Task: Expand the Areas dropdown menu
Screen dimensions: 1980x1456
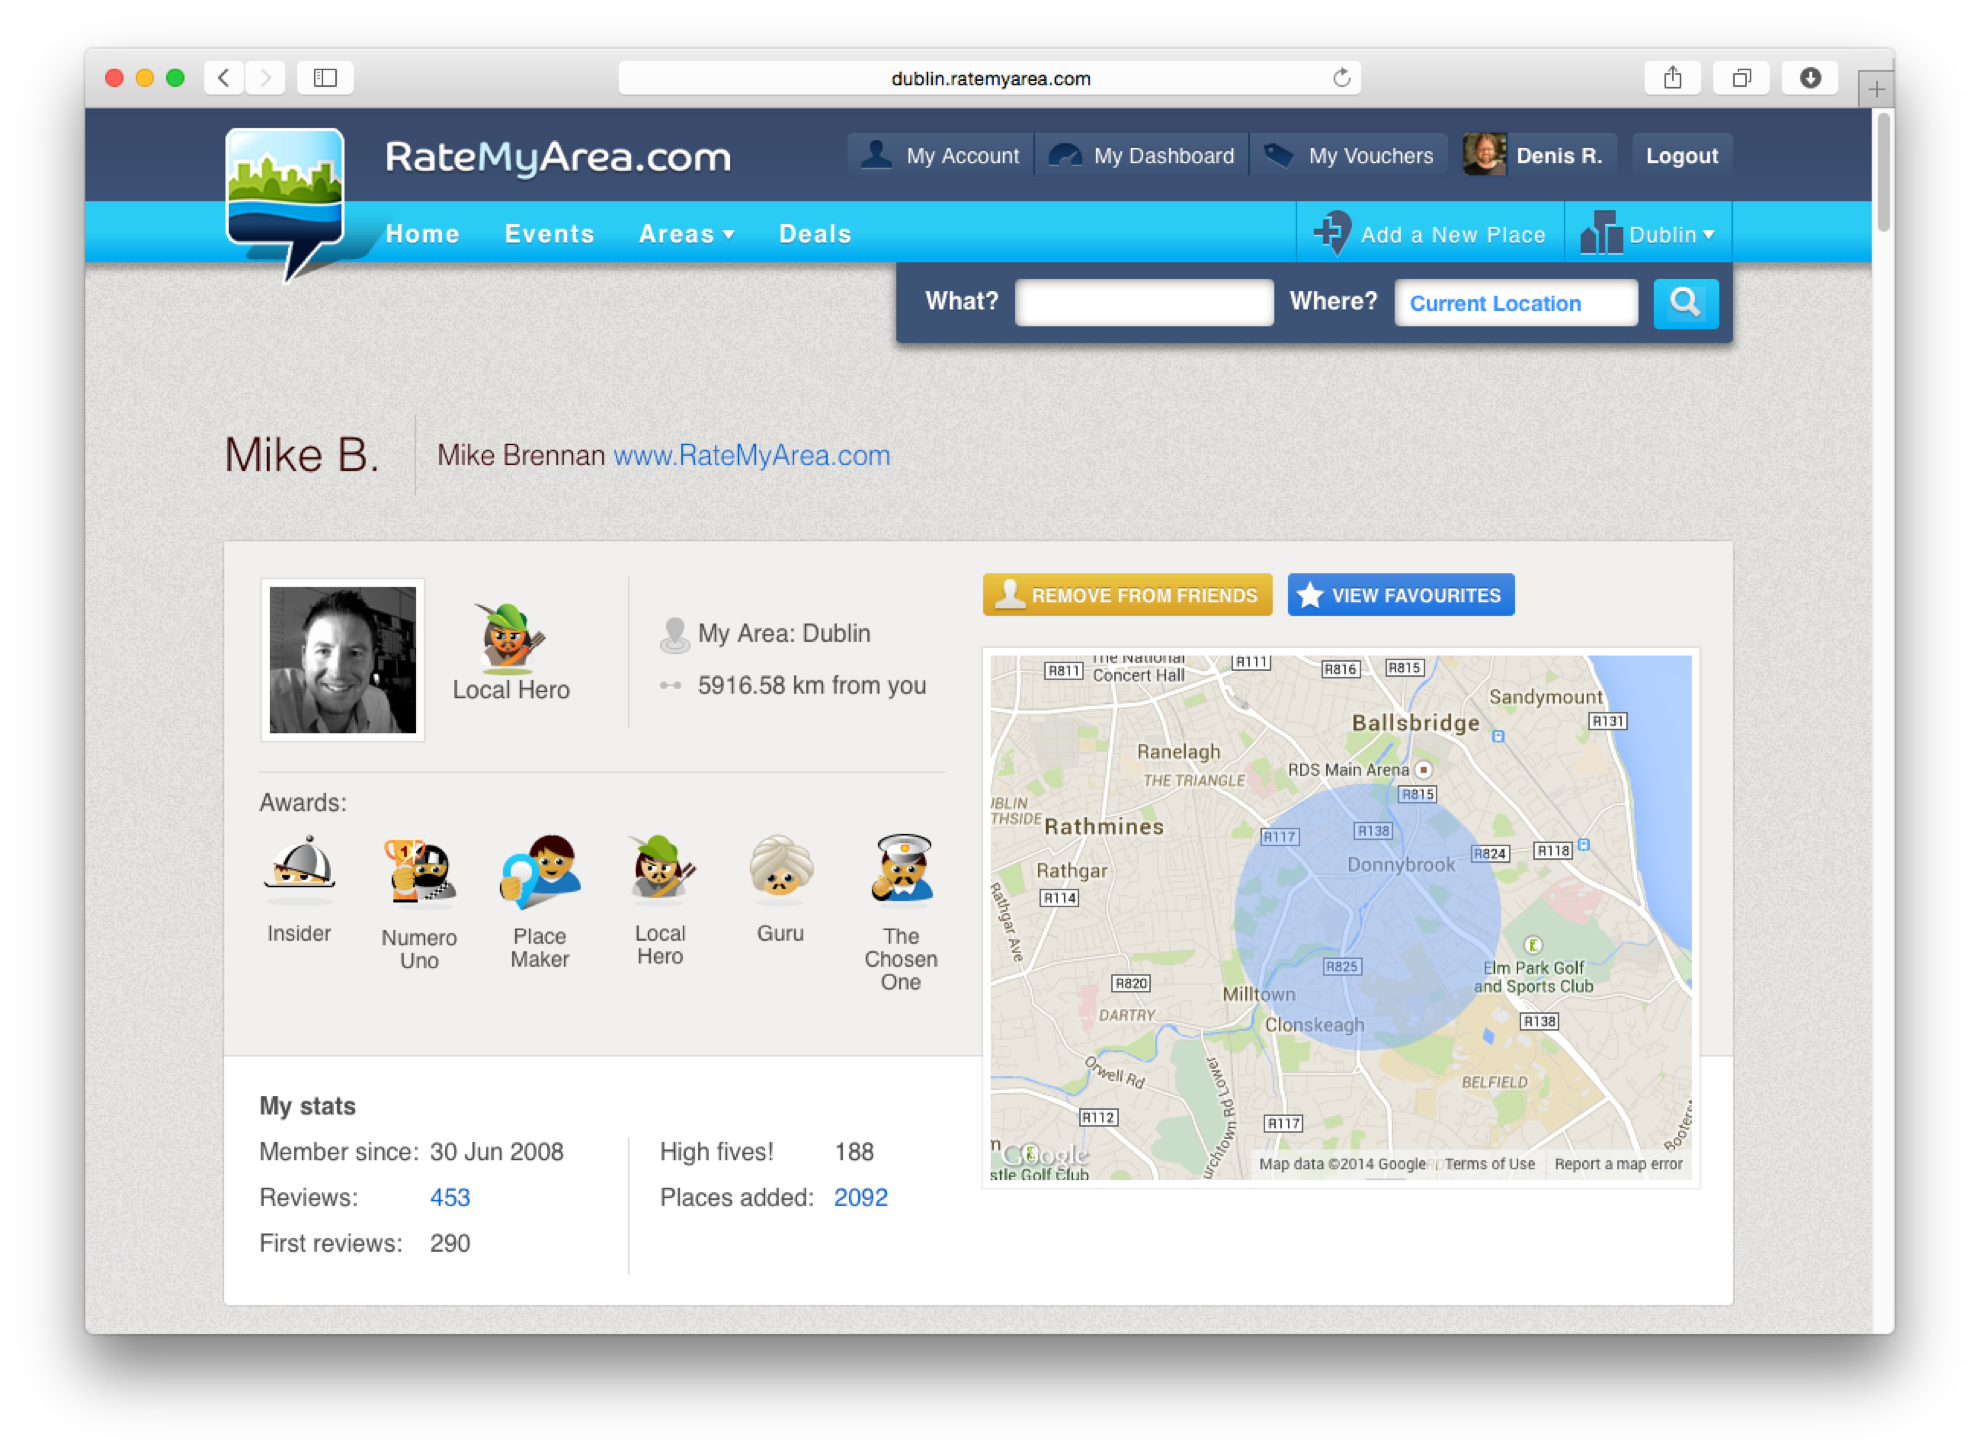Action: [687, 234]
